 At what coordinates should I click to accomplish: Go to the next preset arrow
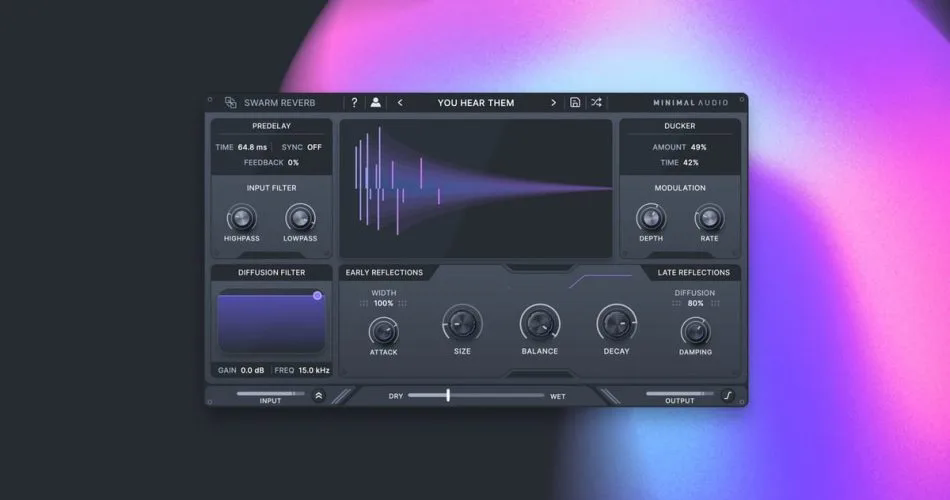553,102
